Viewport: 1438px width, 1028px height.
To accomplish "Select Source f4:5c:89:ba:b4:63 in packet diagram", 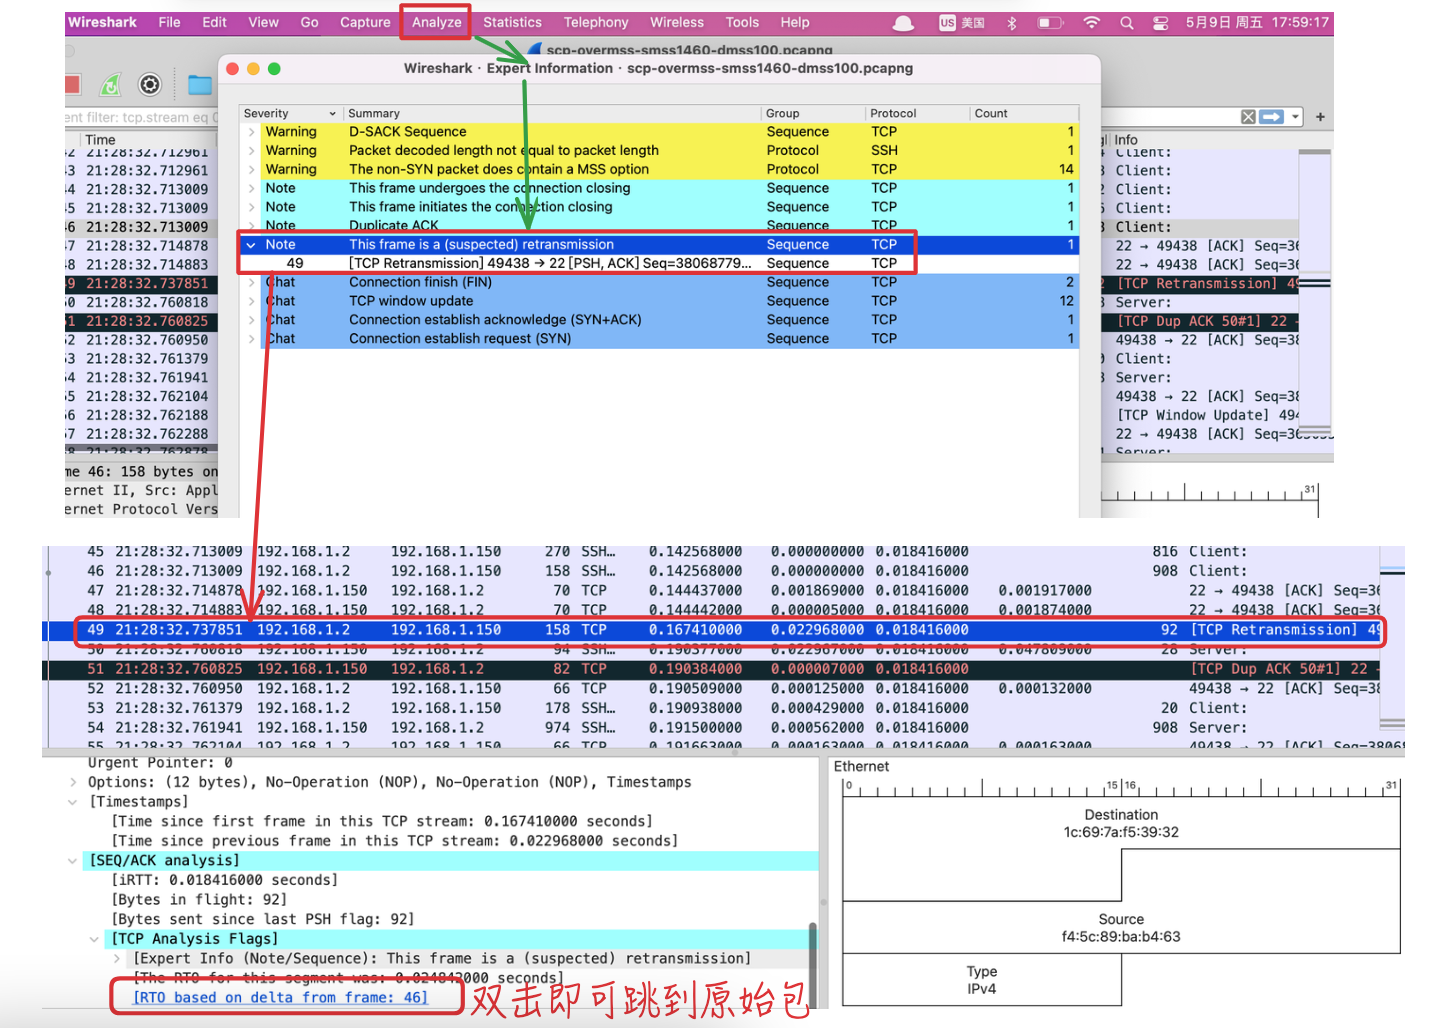I will pos(1121,928).
